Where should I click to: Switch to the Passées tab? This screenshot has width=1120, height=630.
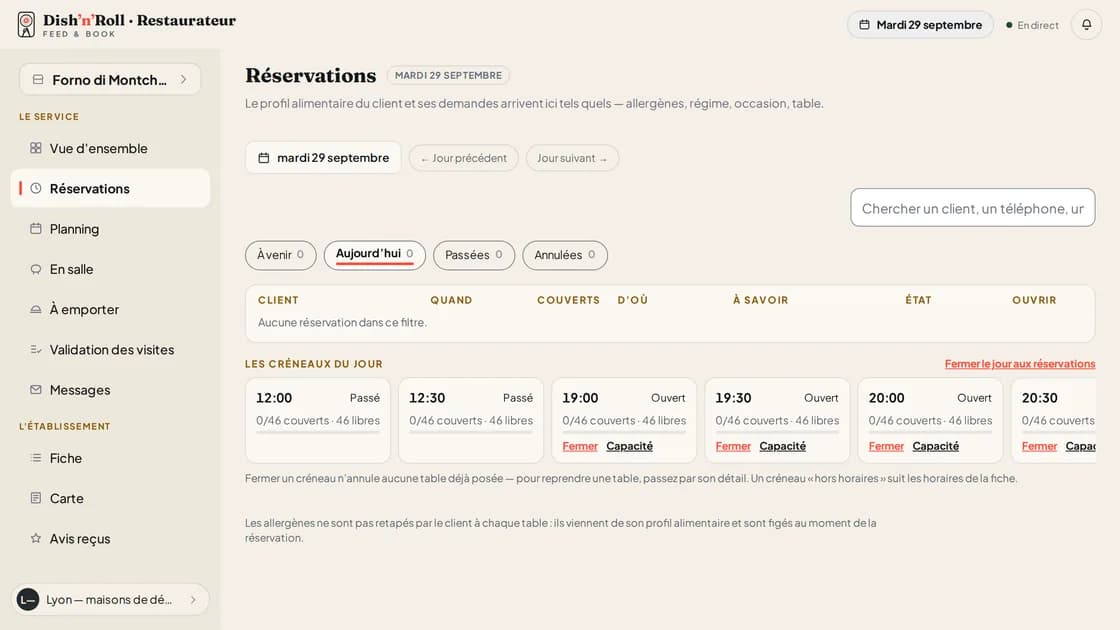point(474,255)
